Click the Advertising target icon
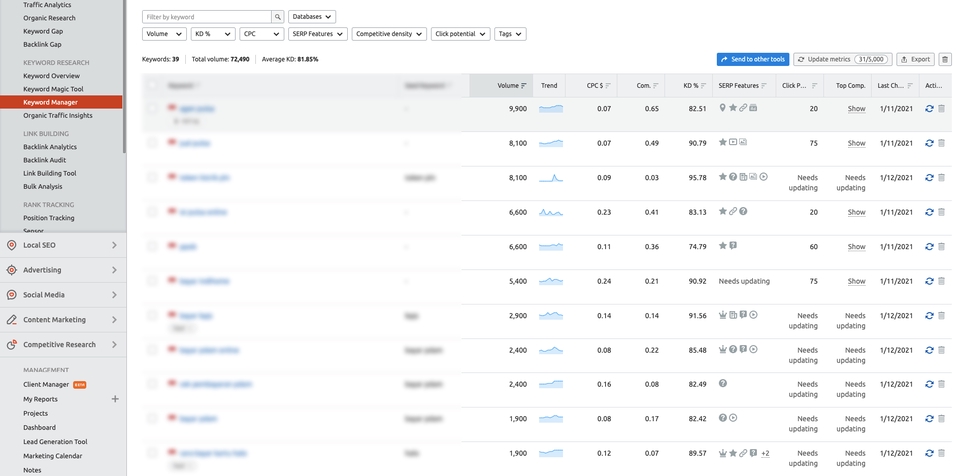960x476 pixels. 11,270
